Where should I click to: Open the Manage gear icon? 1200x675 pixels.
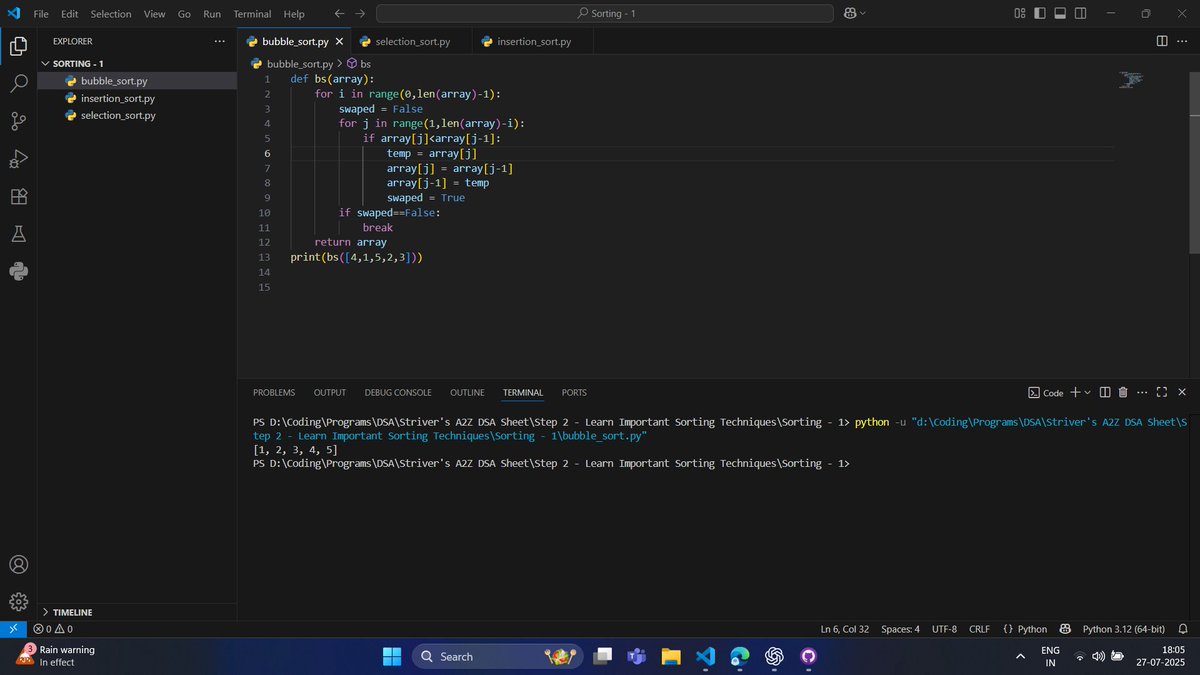[x=18, y=601]
